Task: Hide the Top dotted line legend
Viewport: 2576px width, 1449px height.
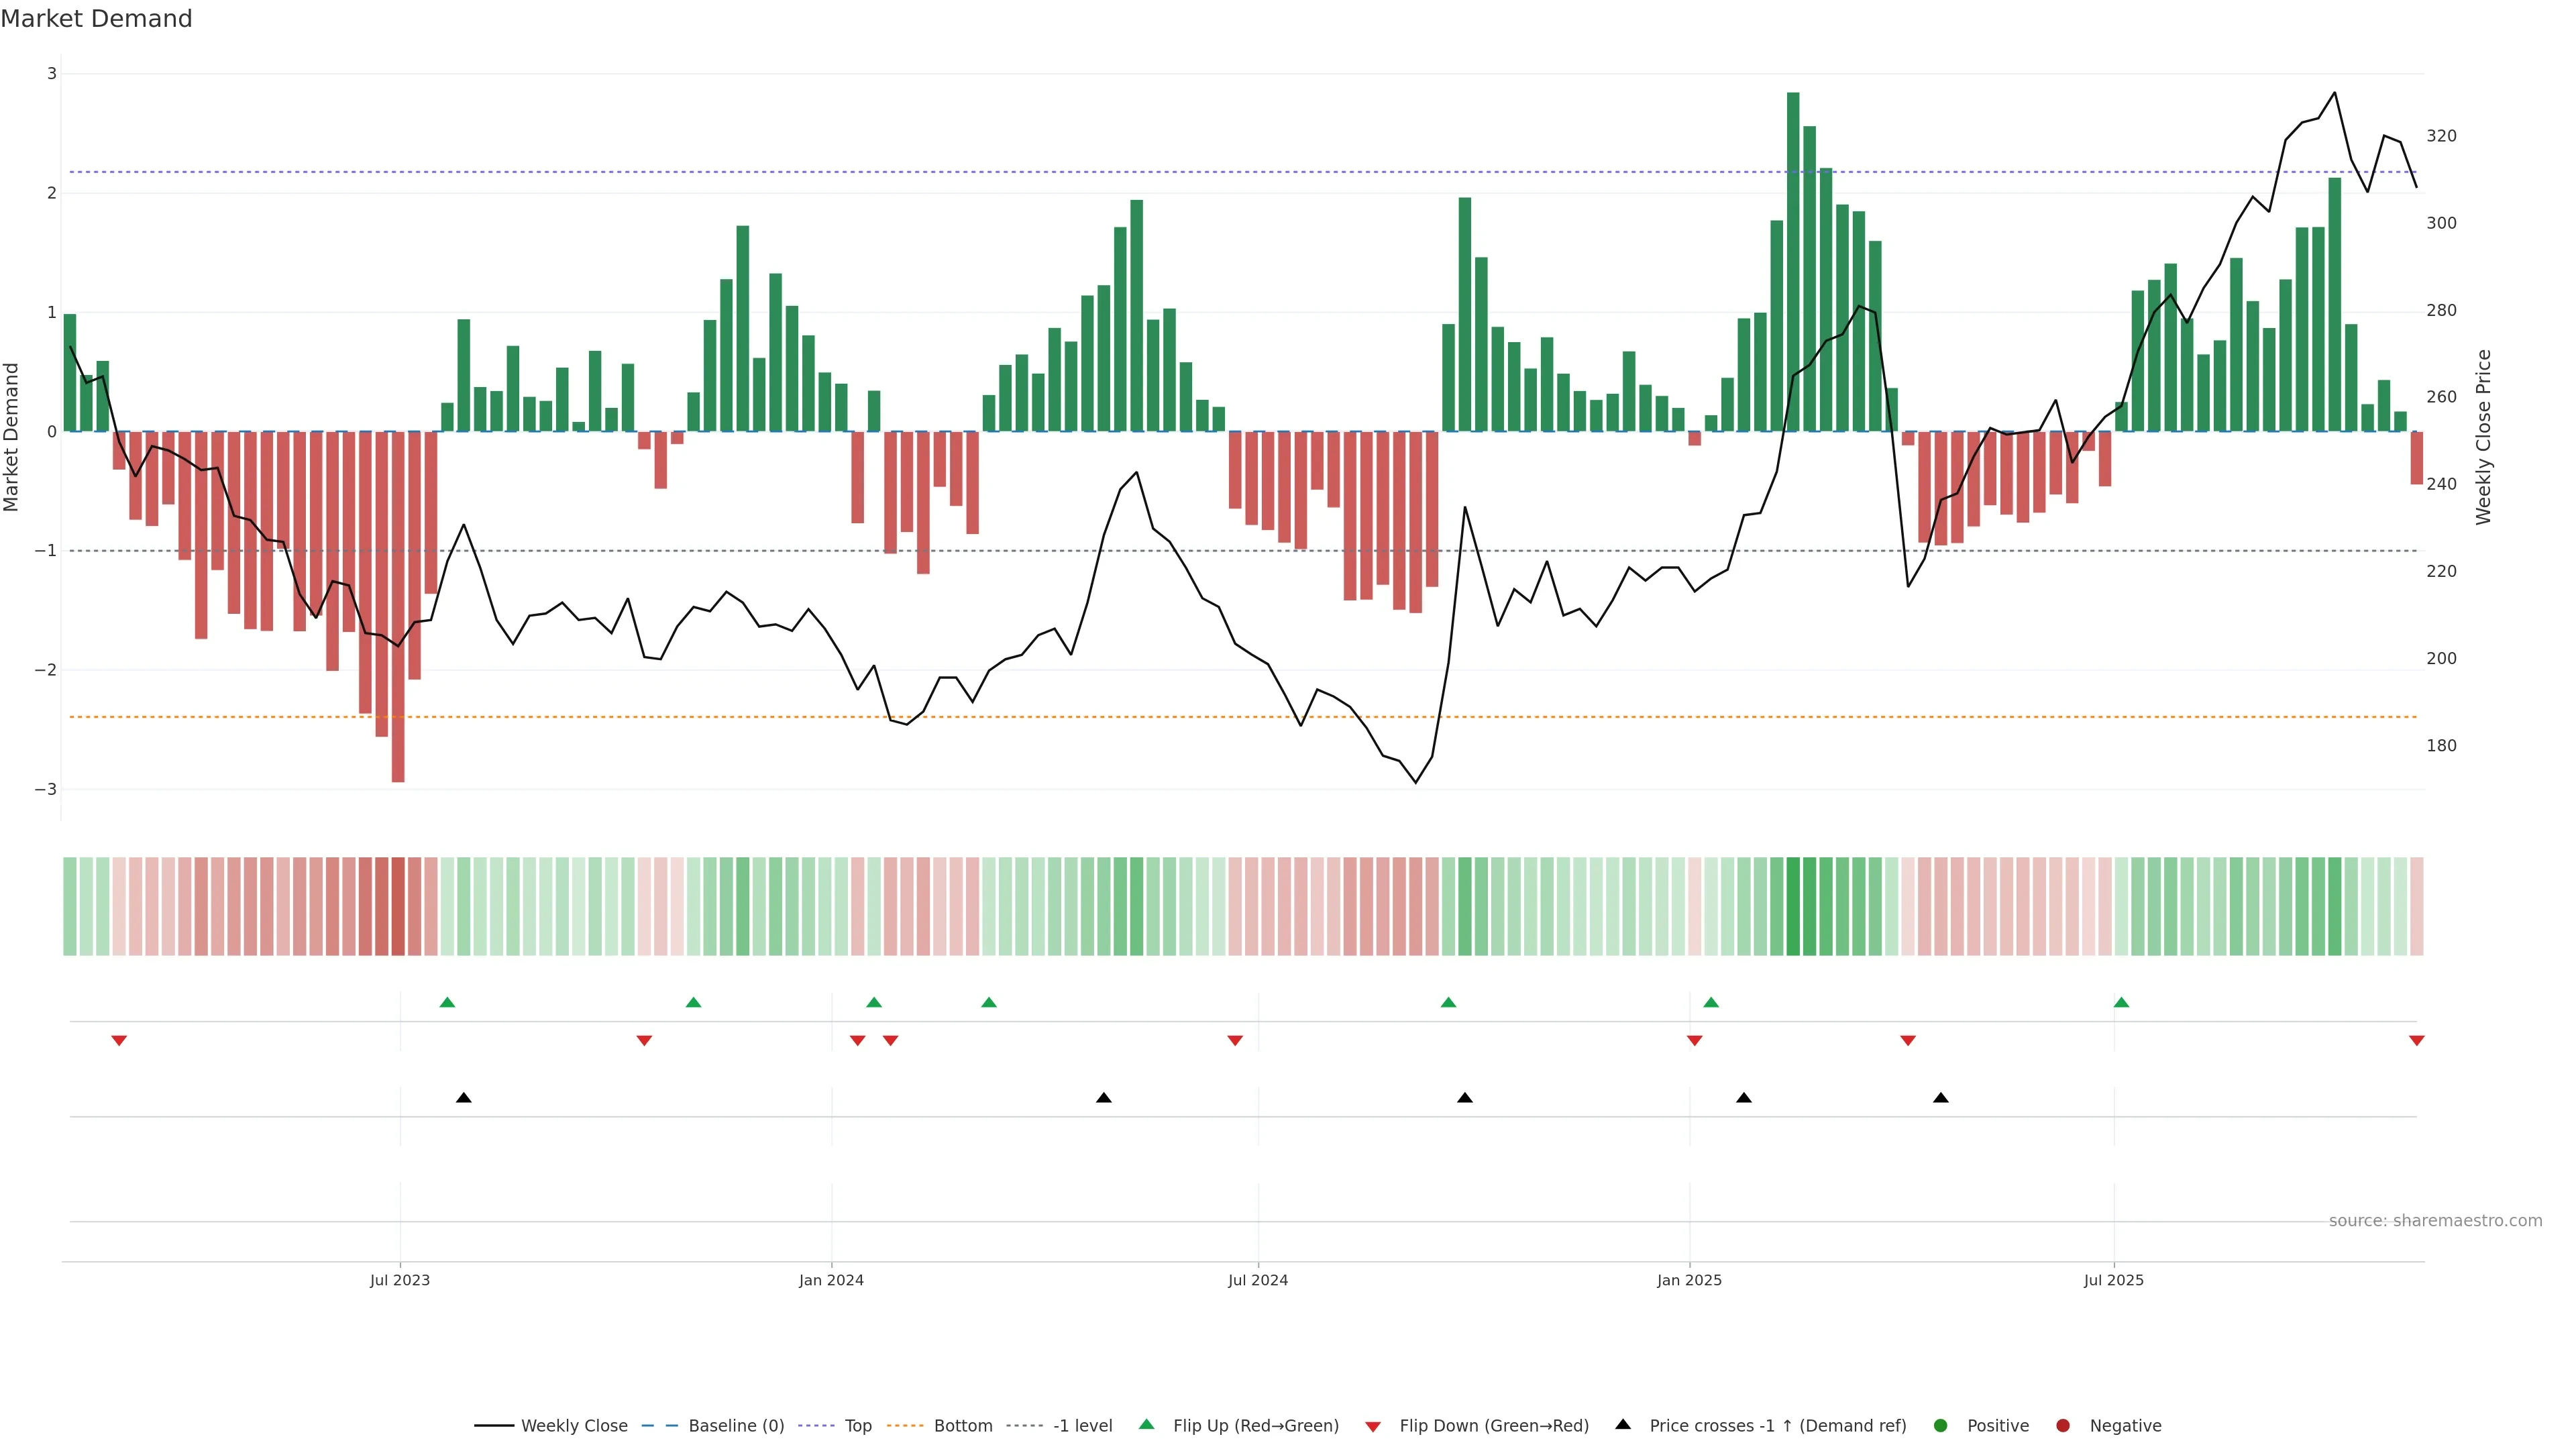Action: pyautogui.click(x=857, y=1426)
